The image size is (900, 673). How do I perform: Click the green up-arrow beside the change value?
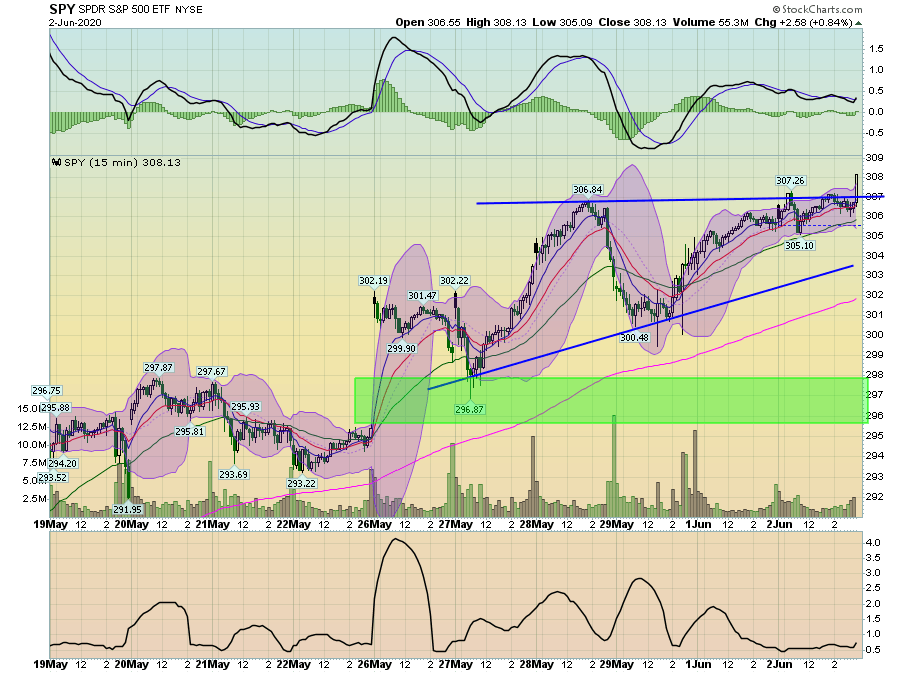(859, 23)
